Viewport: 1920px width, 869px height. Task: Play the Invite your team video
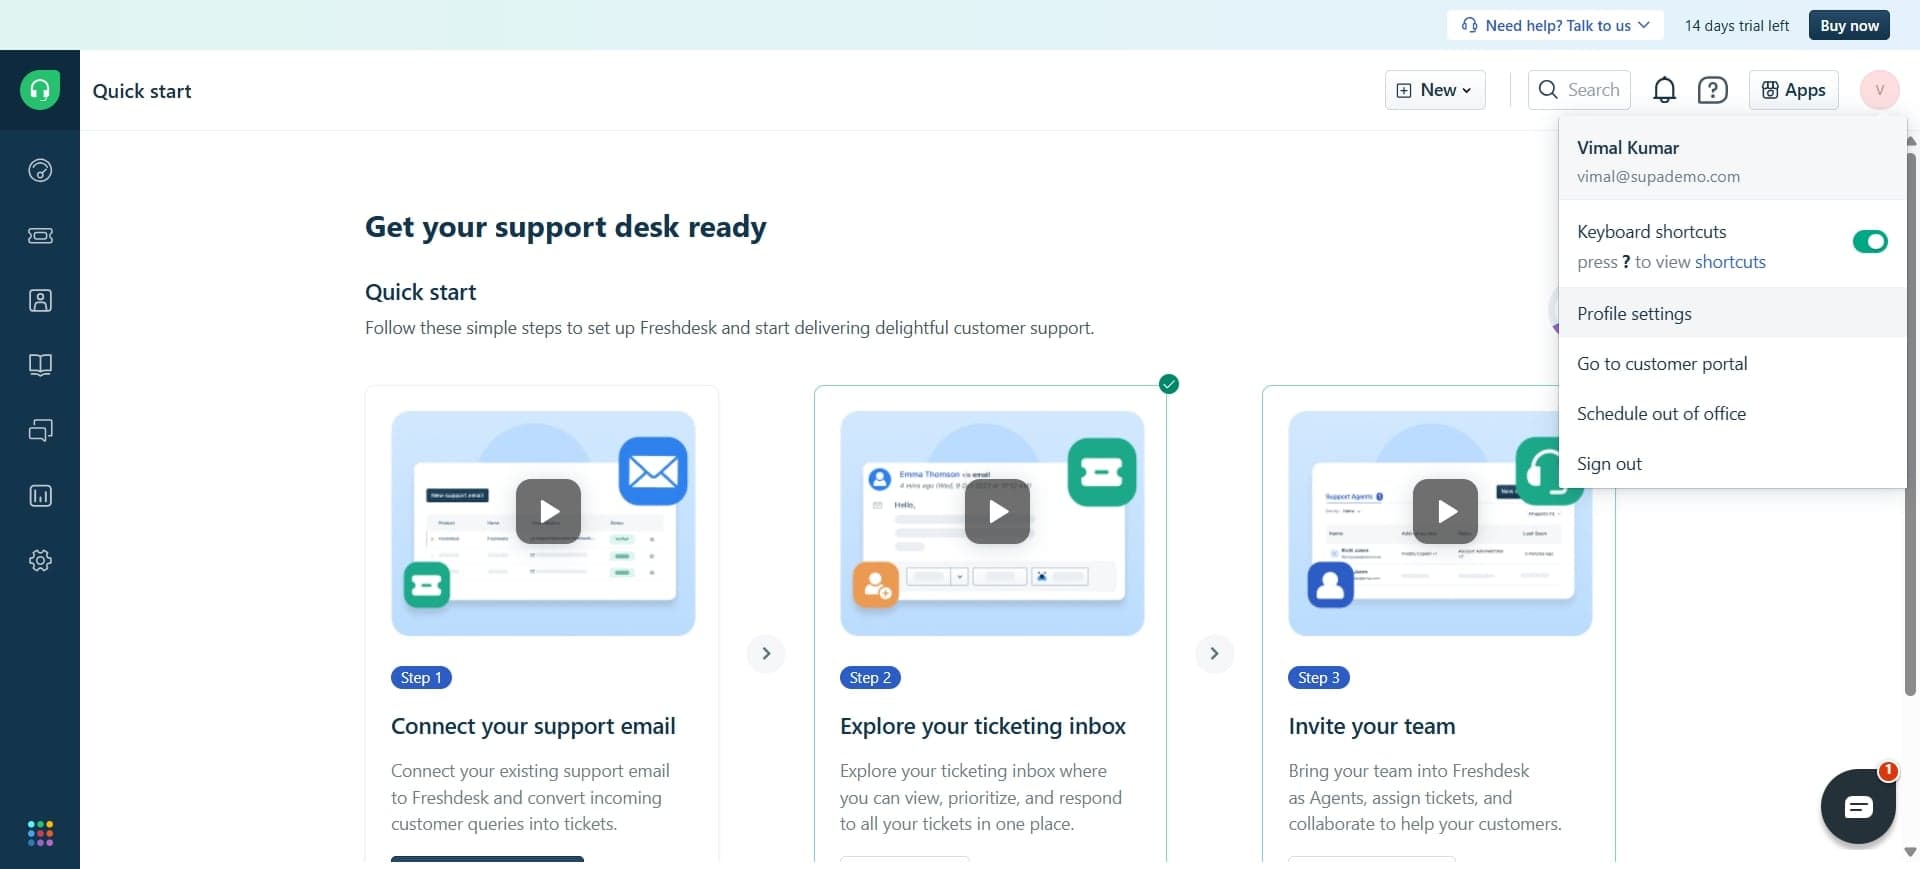point(1445,511)
